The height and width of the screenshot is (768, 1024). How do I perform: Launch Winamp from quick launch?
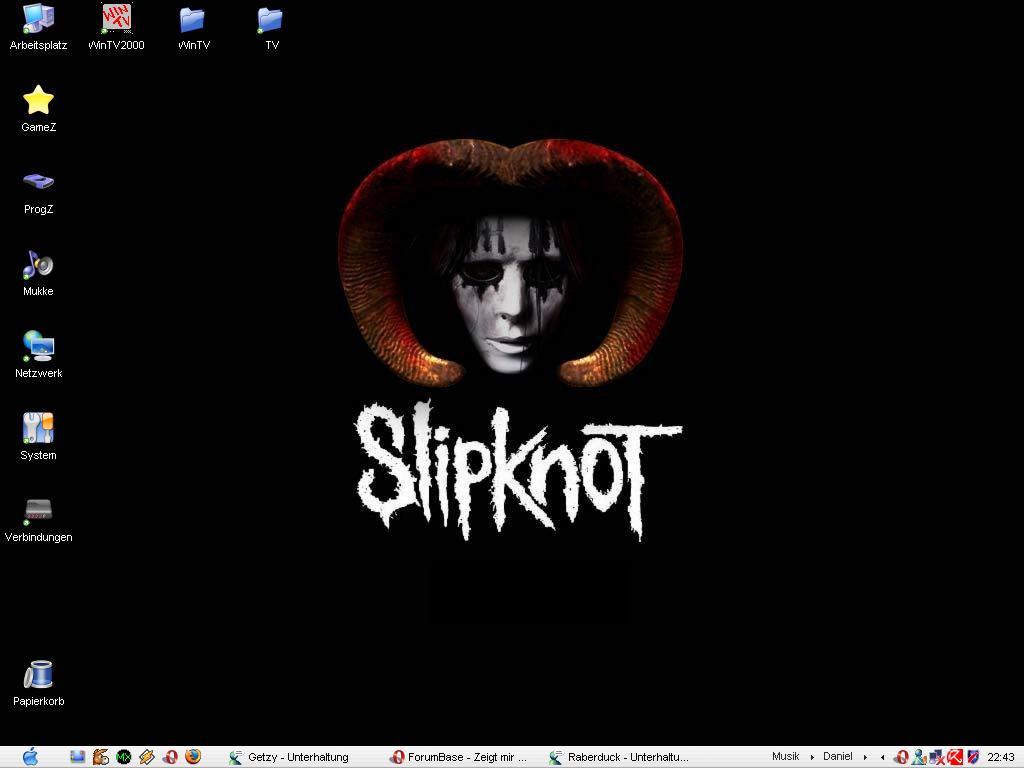tap(147, 757)
